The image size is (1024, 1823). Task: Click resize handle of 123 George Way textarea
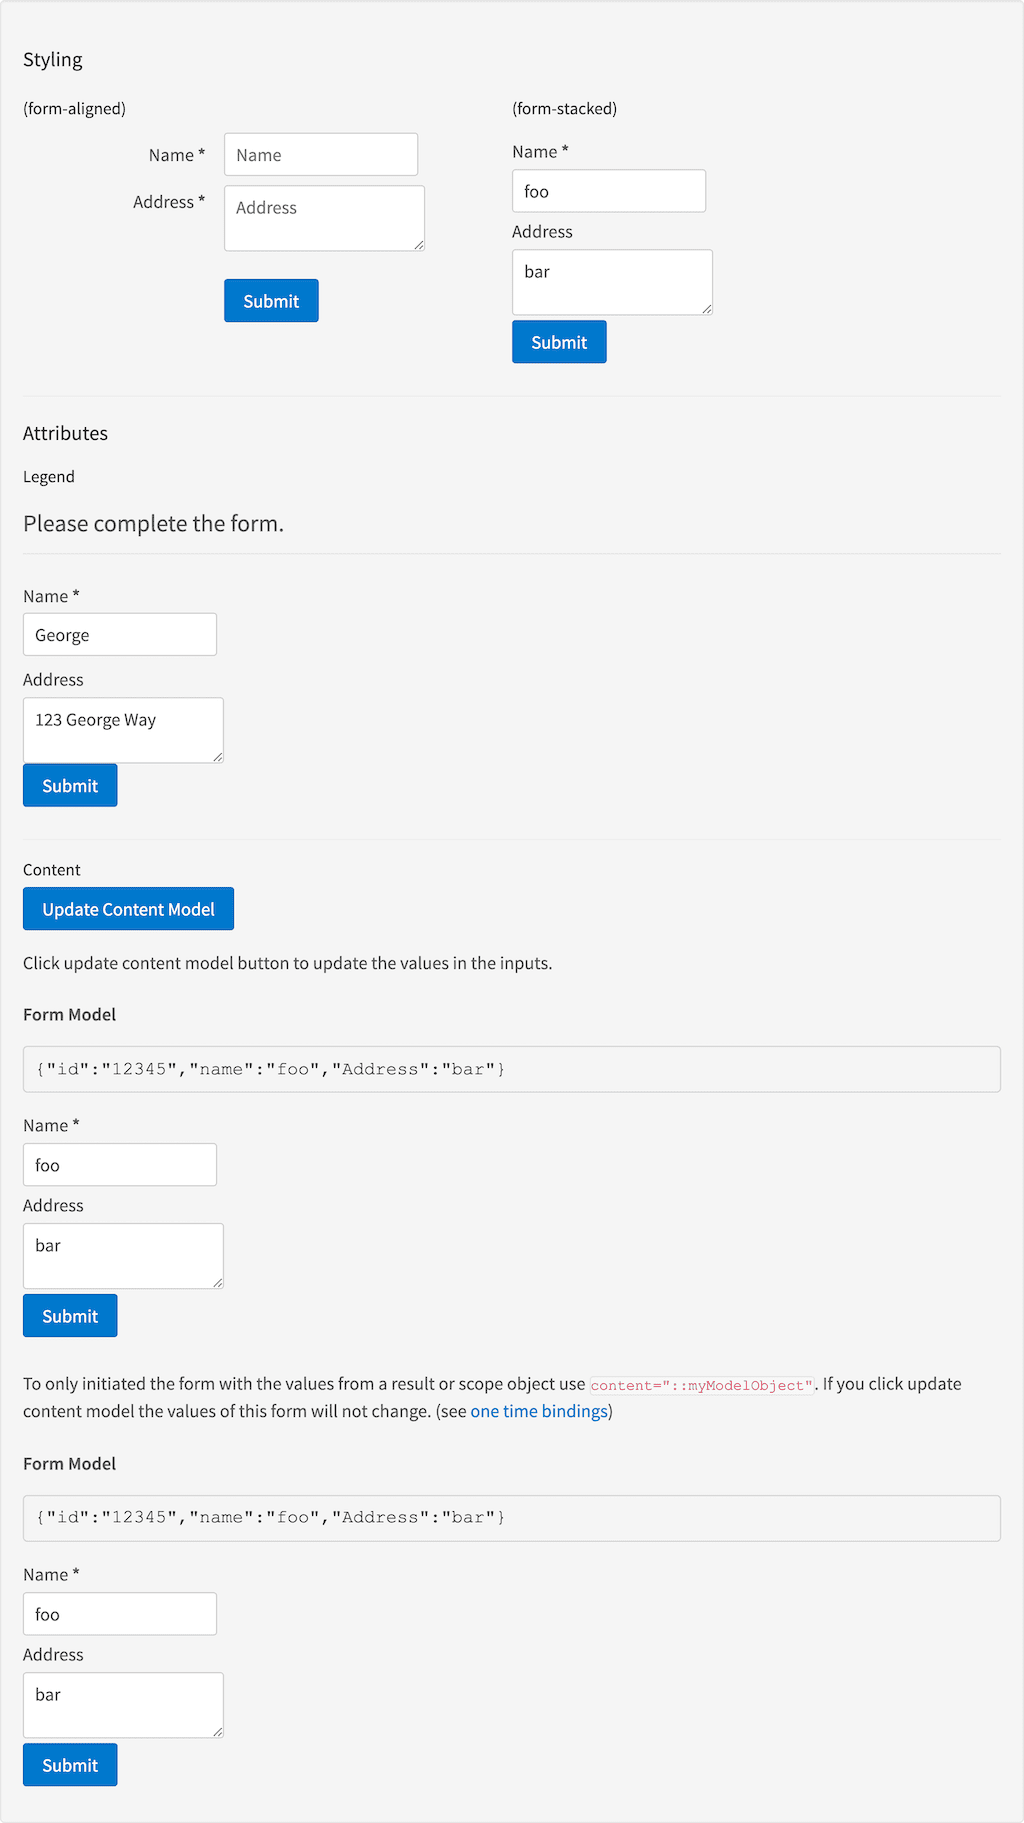coord(218,757)
